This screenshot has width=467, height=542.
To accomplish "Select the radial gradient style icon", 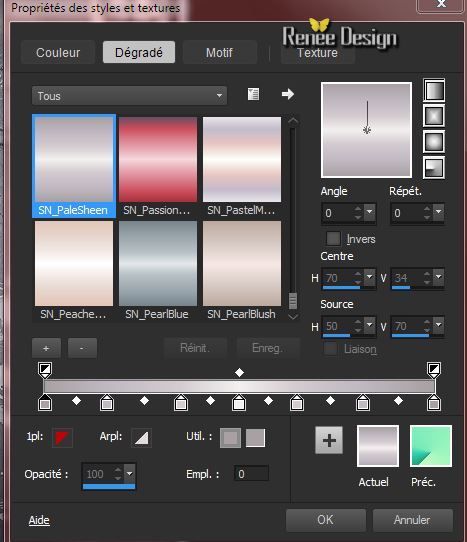I will pyautogui.click(x=434, y=168).
